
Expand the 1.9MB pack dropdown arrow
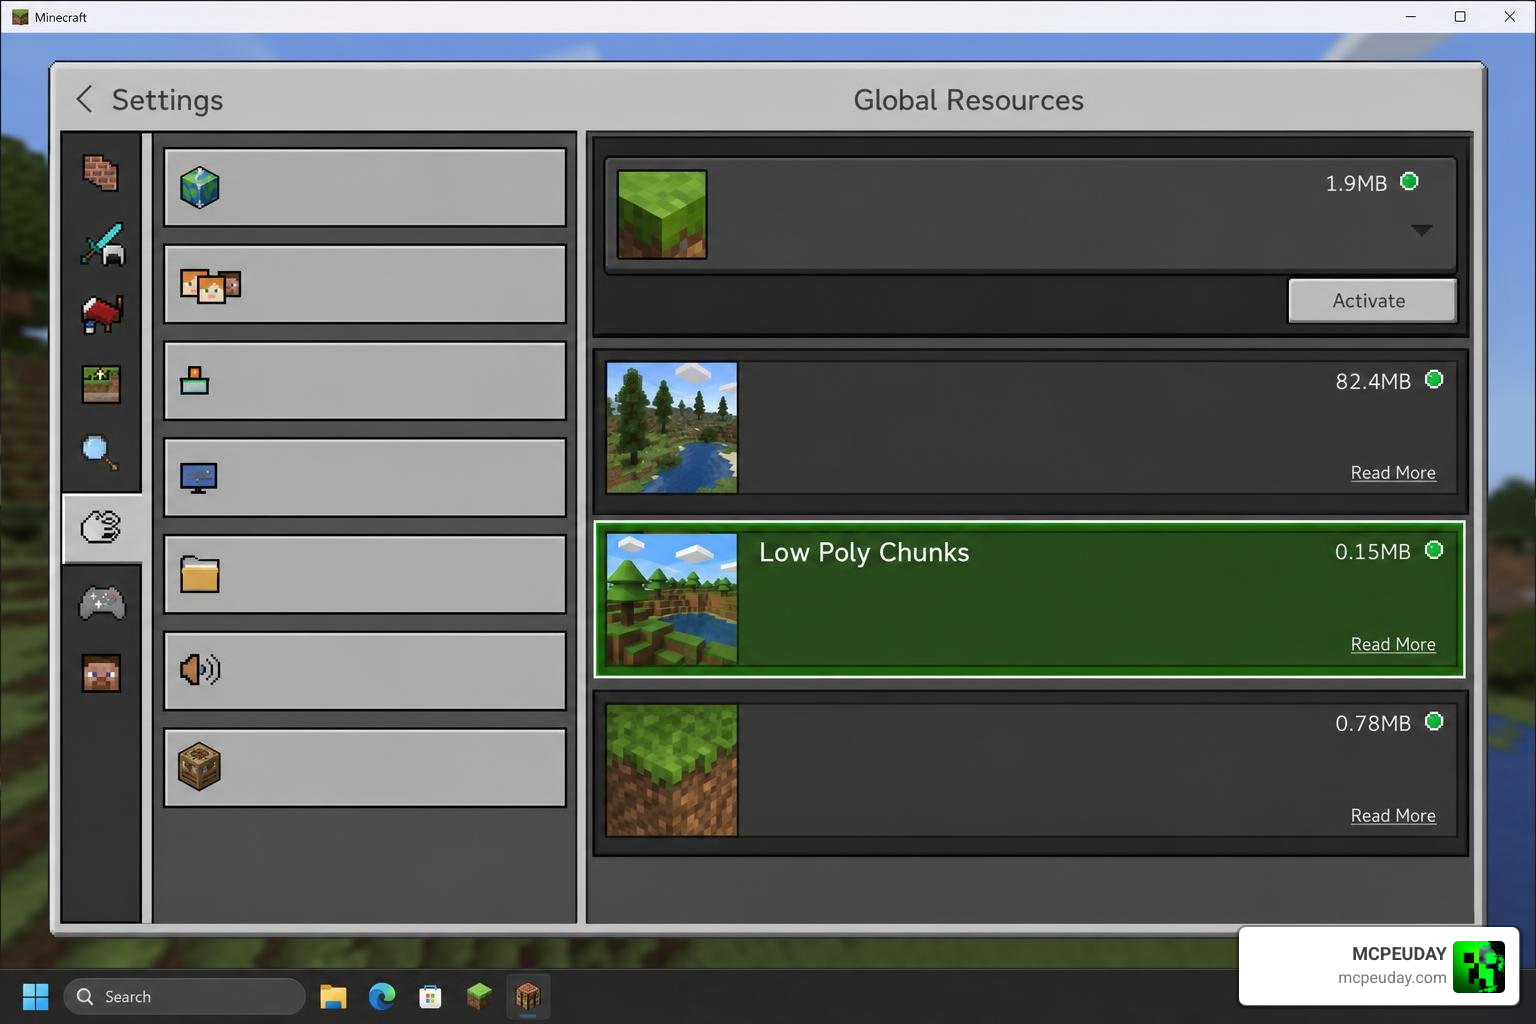(1421, 230)
